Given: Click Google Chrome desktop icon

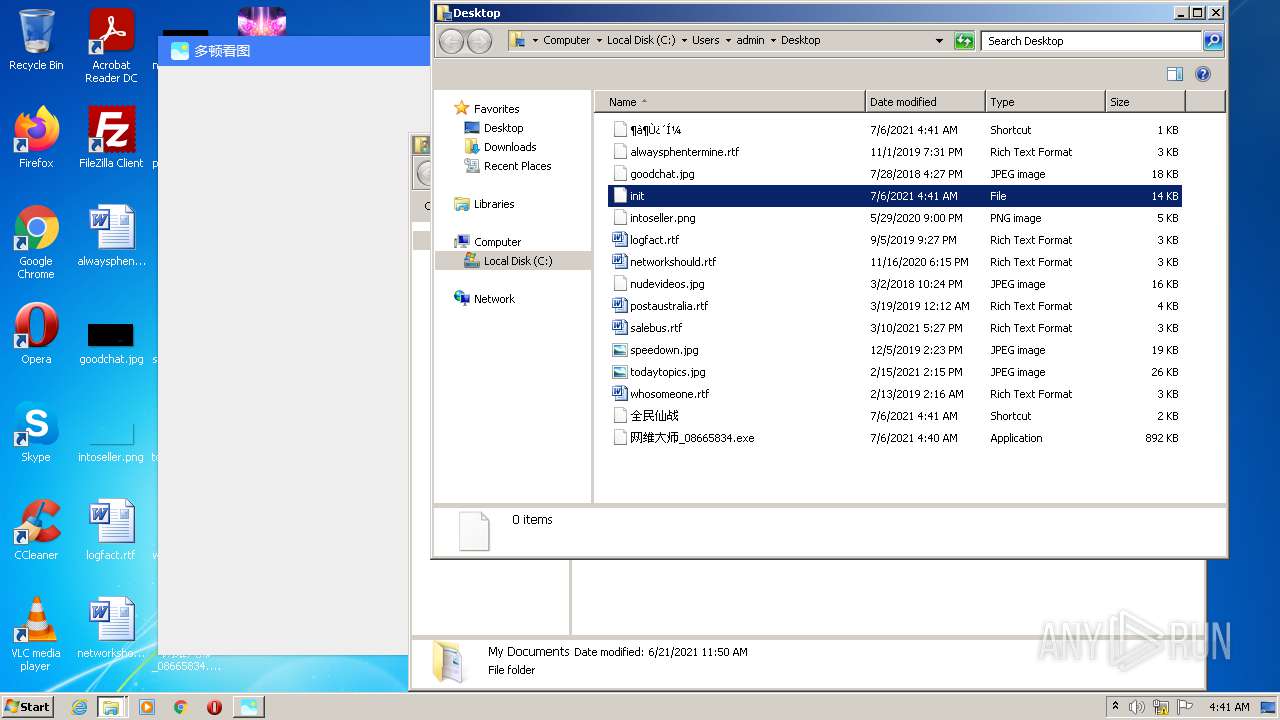Looking at the screenshot, I should point(36,242).
